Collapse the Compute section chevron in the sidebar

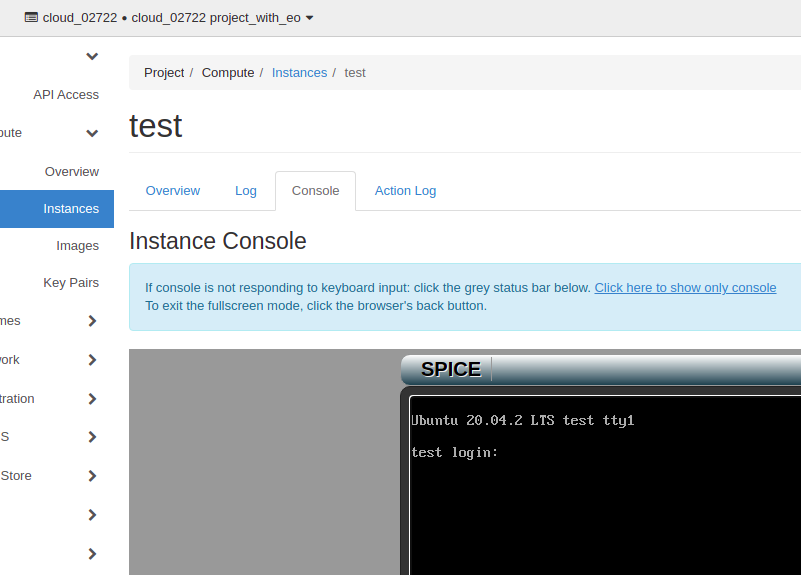(92, 133)
